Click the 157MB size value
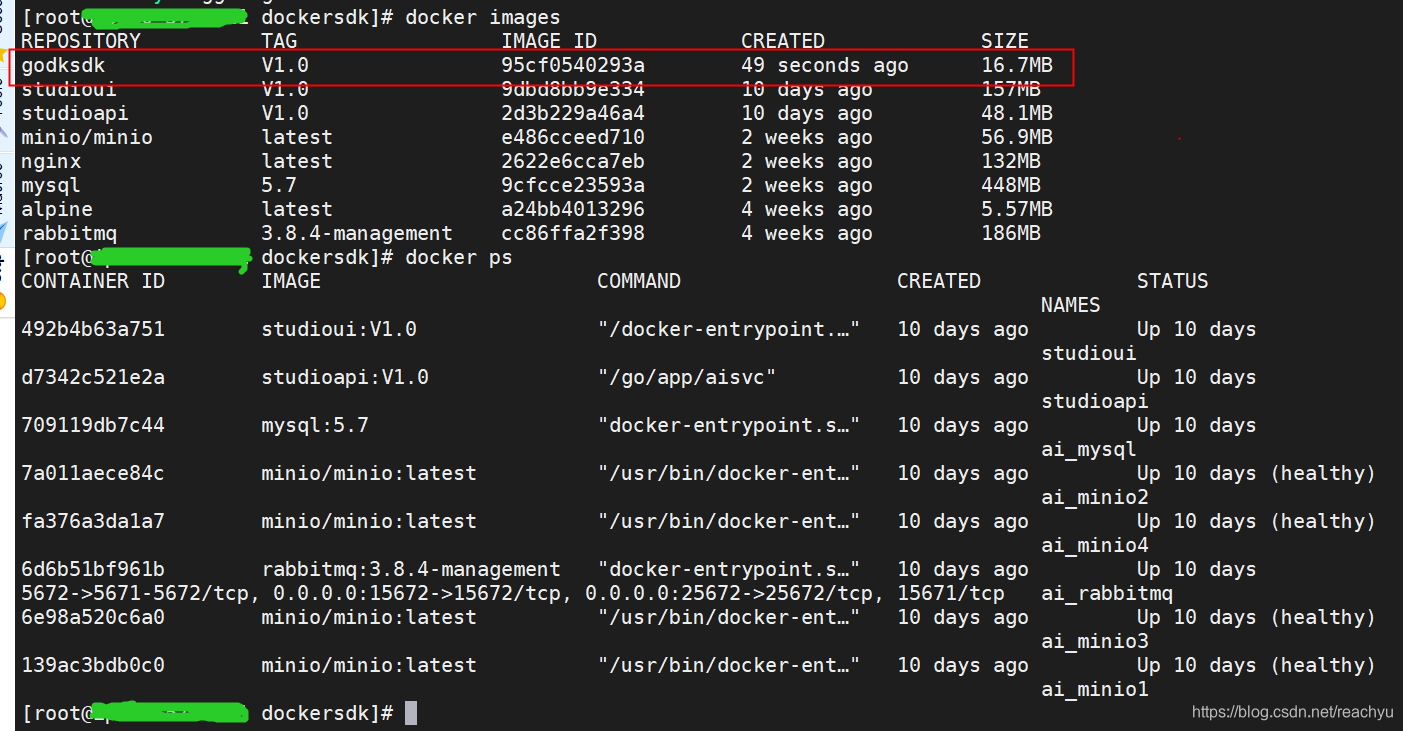 tap(1011, 89)
